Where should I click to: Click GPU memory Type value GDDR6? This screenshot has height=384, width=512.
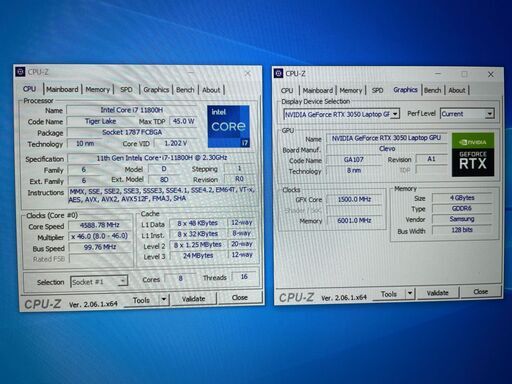click(462, 208)
